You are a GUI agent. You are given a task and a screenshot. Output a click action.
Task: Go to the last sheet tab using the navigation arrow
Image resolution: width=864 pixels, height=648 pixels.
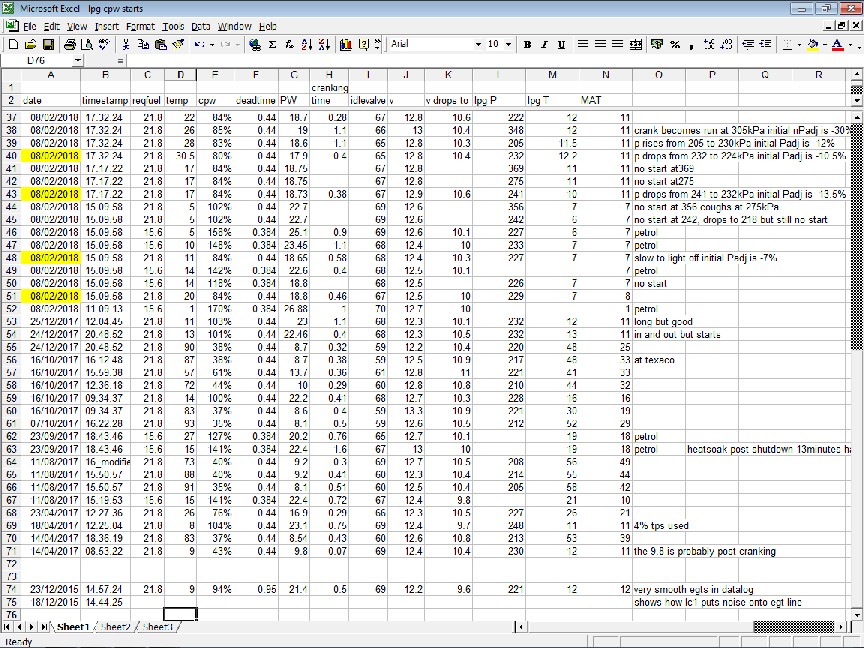[44, 627]
